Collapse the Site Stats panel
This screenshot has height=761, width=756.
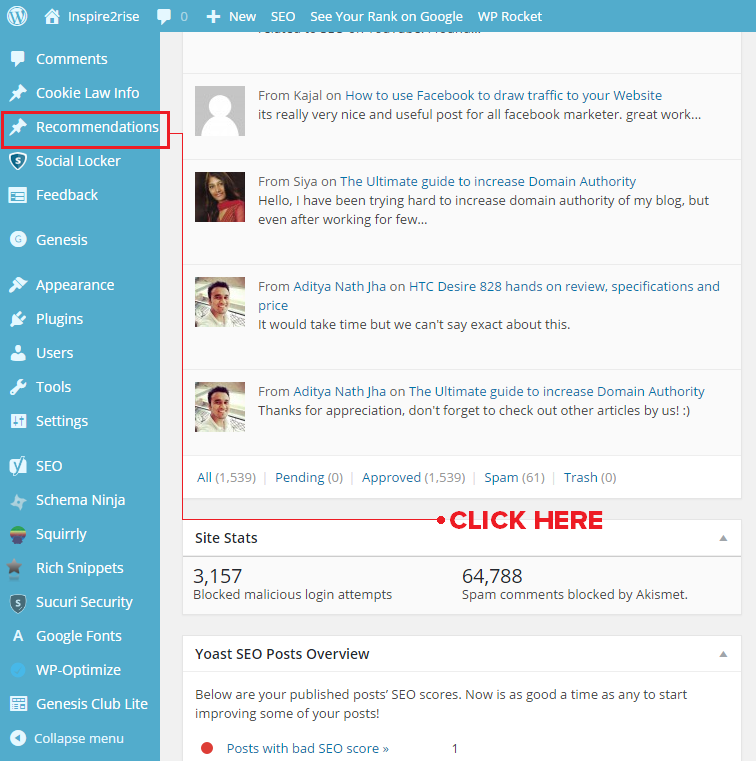[723, 538]
